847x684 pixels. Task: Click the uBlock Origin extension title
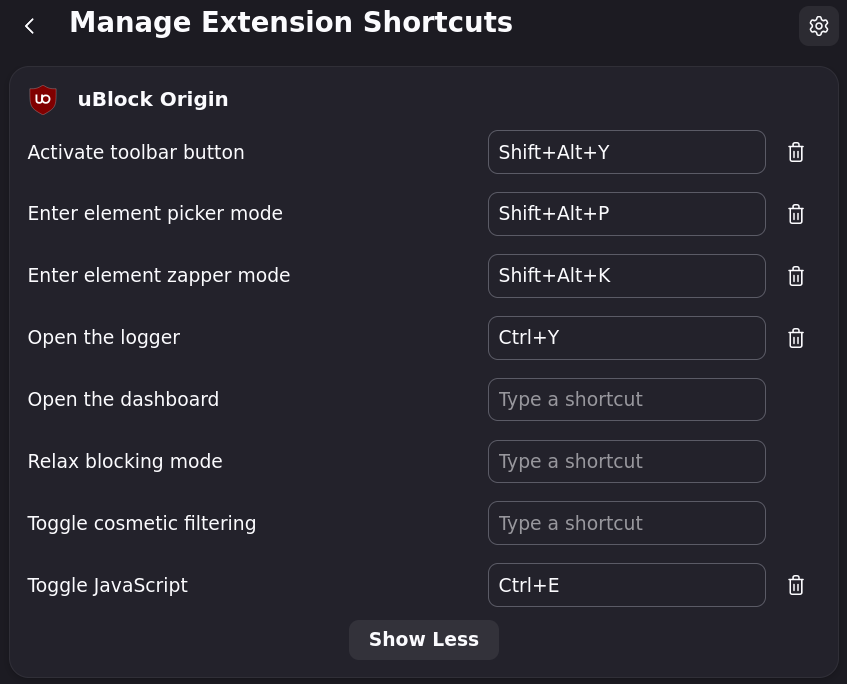pos(153,99)
